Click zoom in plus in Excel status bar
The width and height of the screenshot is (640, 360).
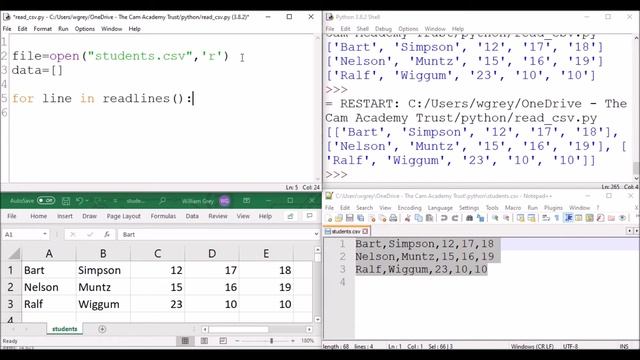(293, 340)
